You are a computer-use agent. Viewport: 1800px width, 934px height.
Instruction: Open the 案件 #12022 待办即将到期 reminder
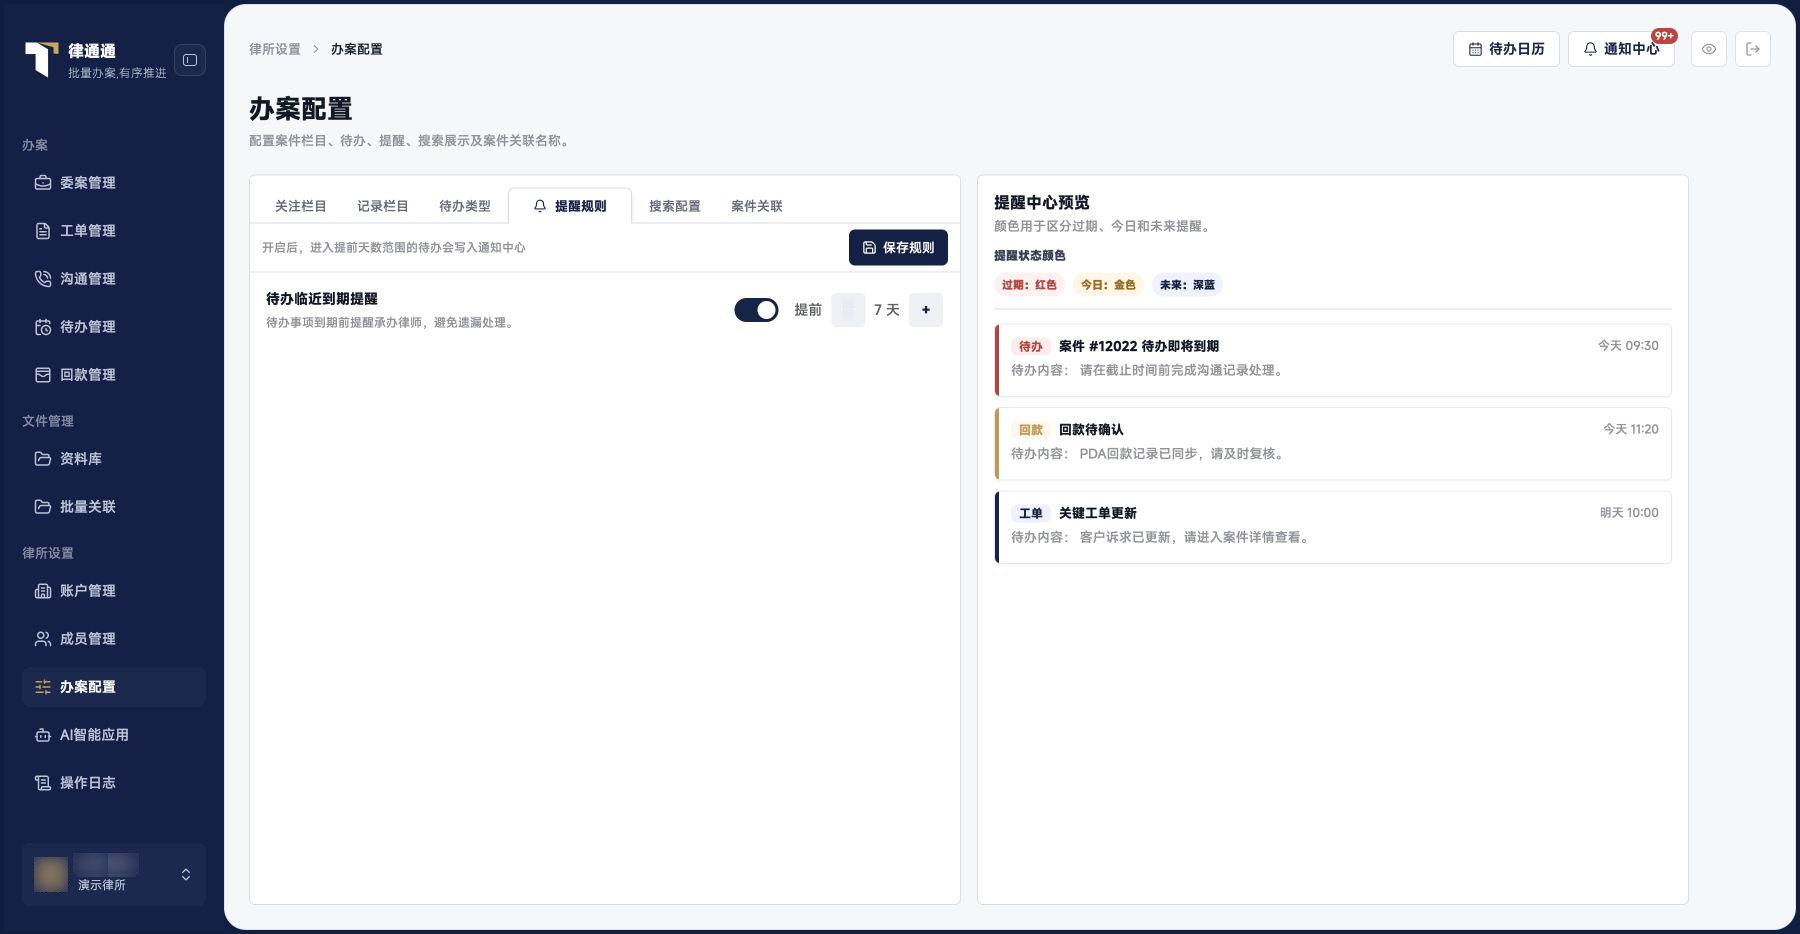[1333, 360]
